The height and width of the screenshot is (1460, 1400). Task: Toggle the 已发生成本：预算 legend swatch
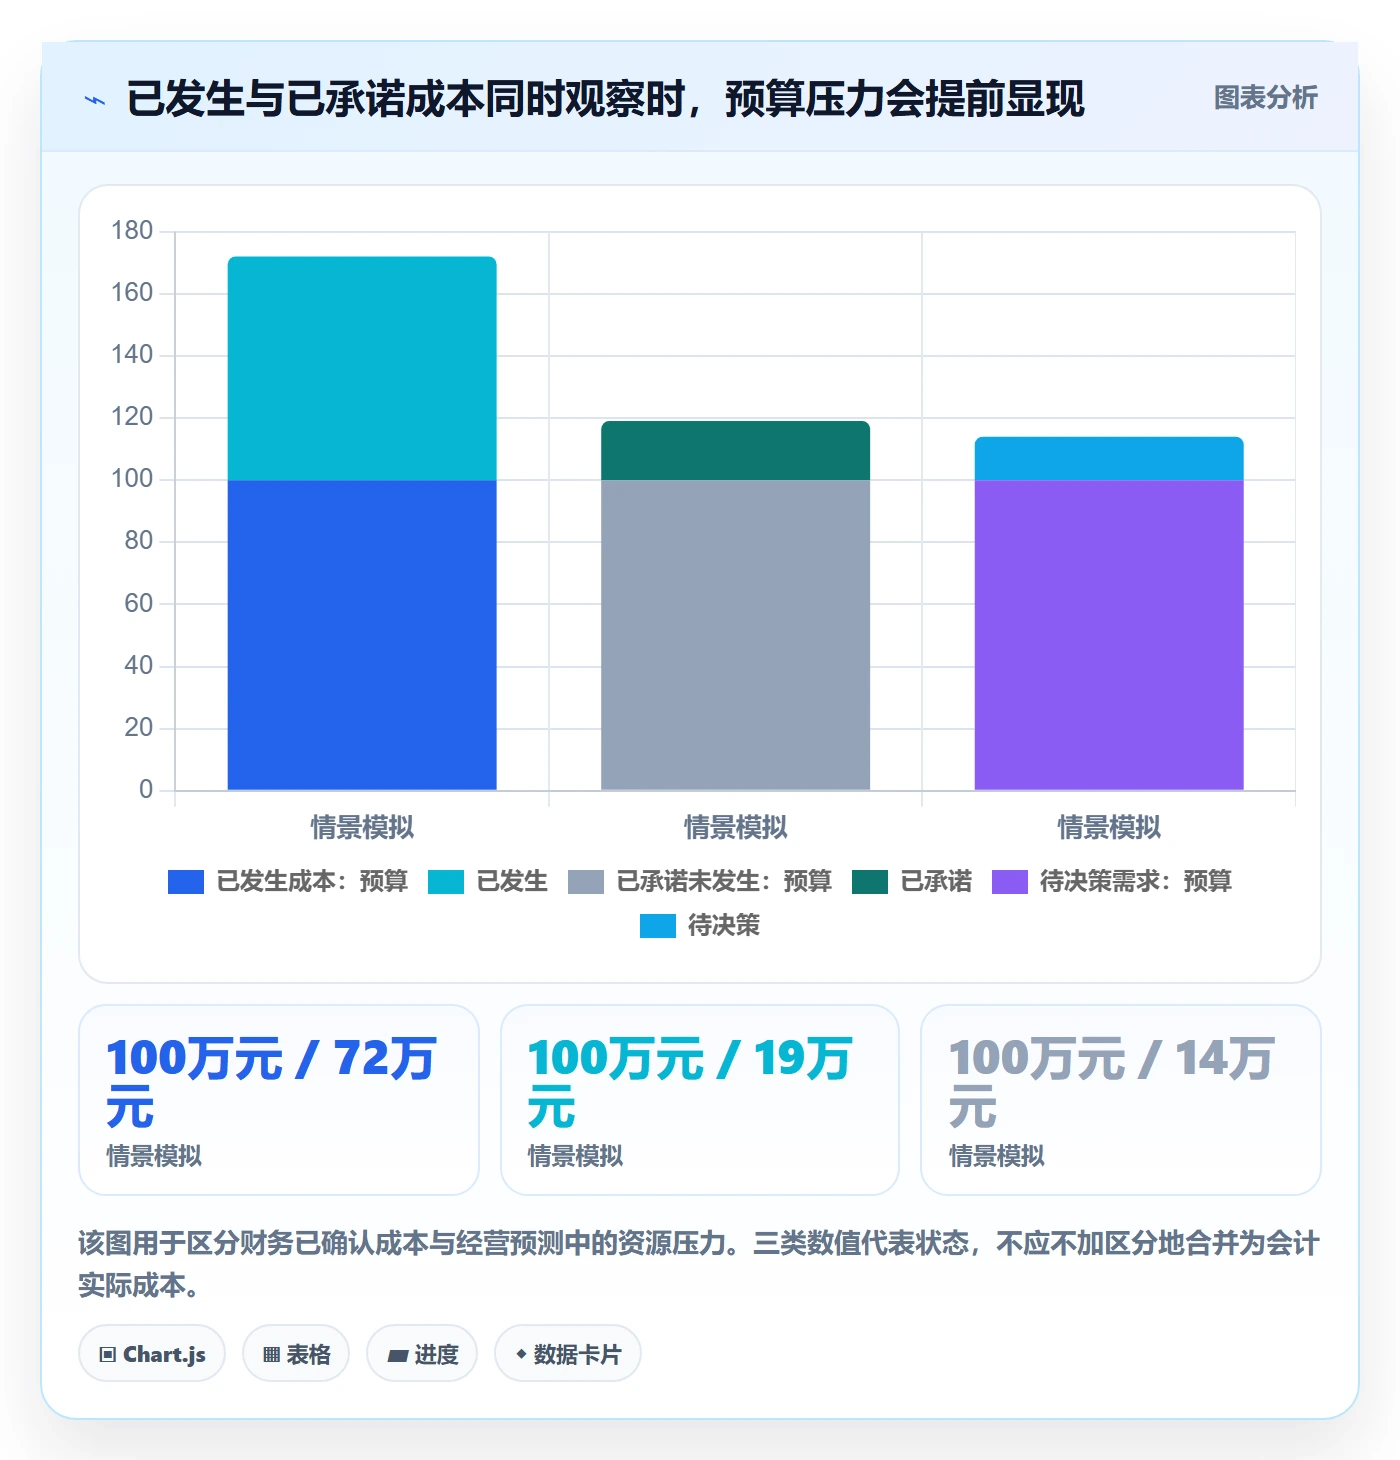pyautogui.click(x=186, y=882)
